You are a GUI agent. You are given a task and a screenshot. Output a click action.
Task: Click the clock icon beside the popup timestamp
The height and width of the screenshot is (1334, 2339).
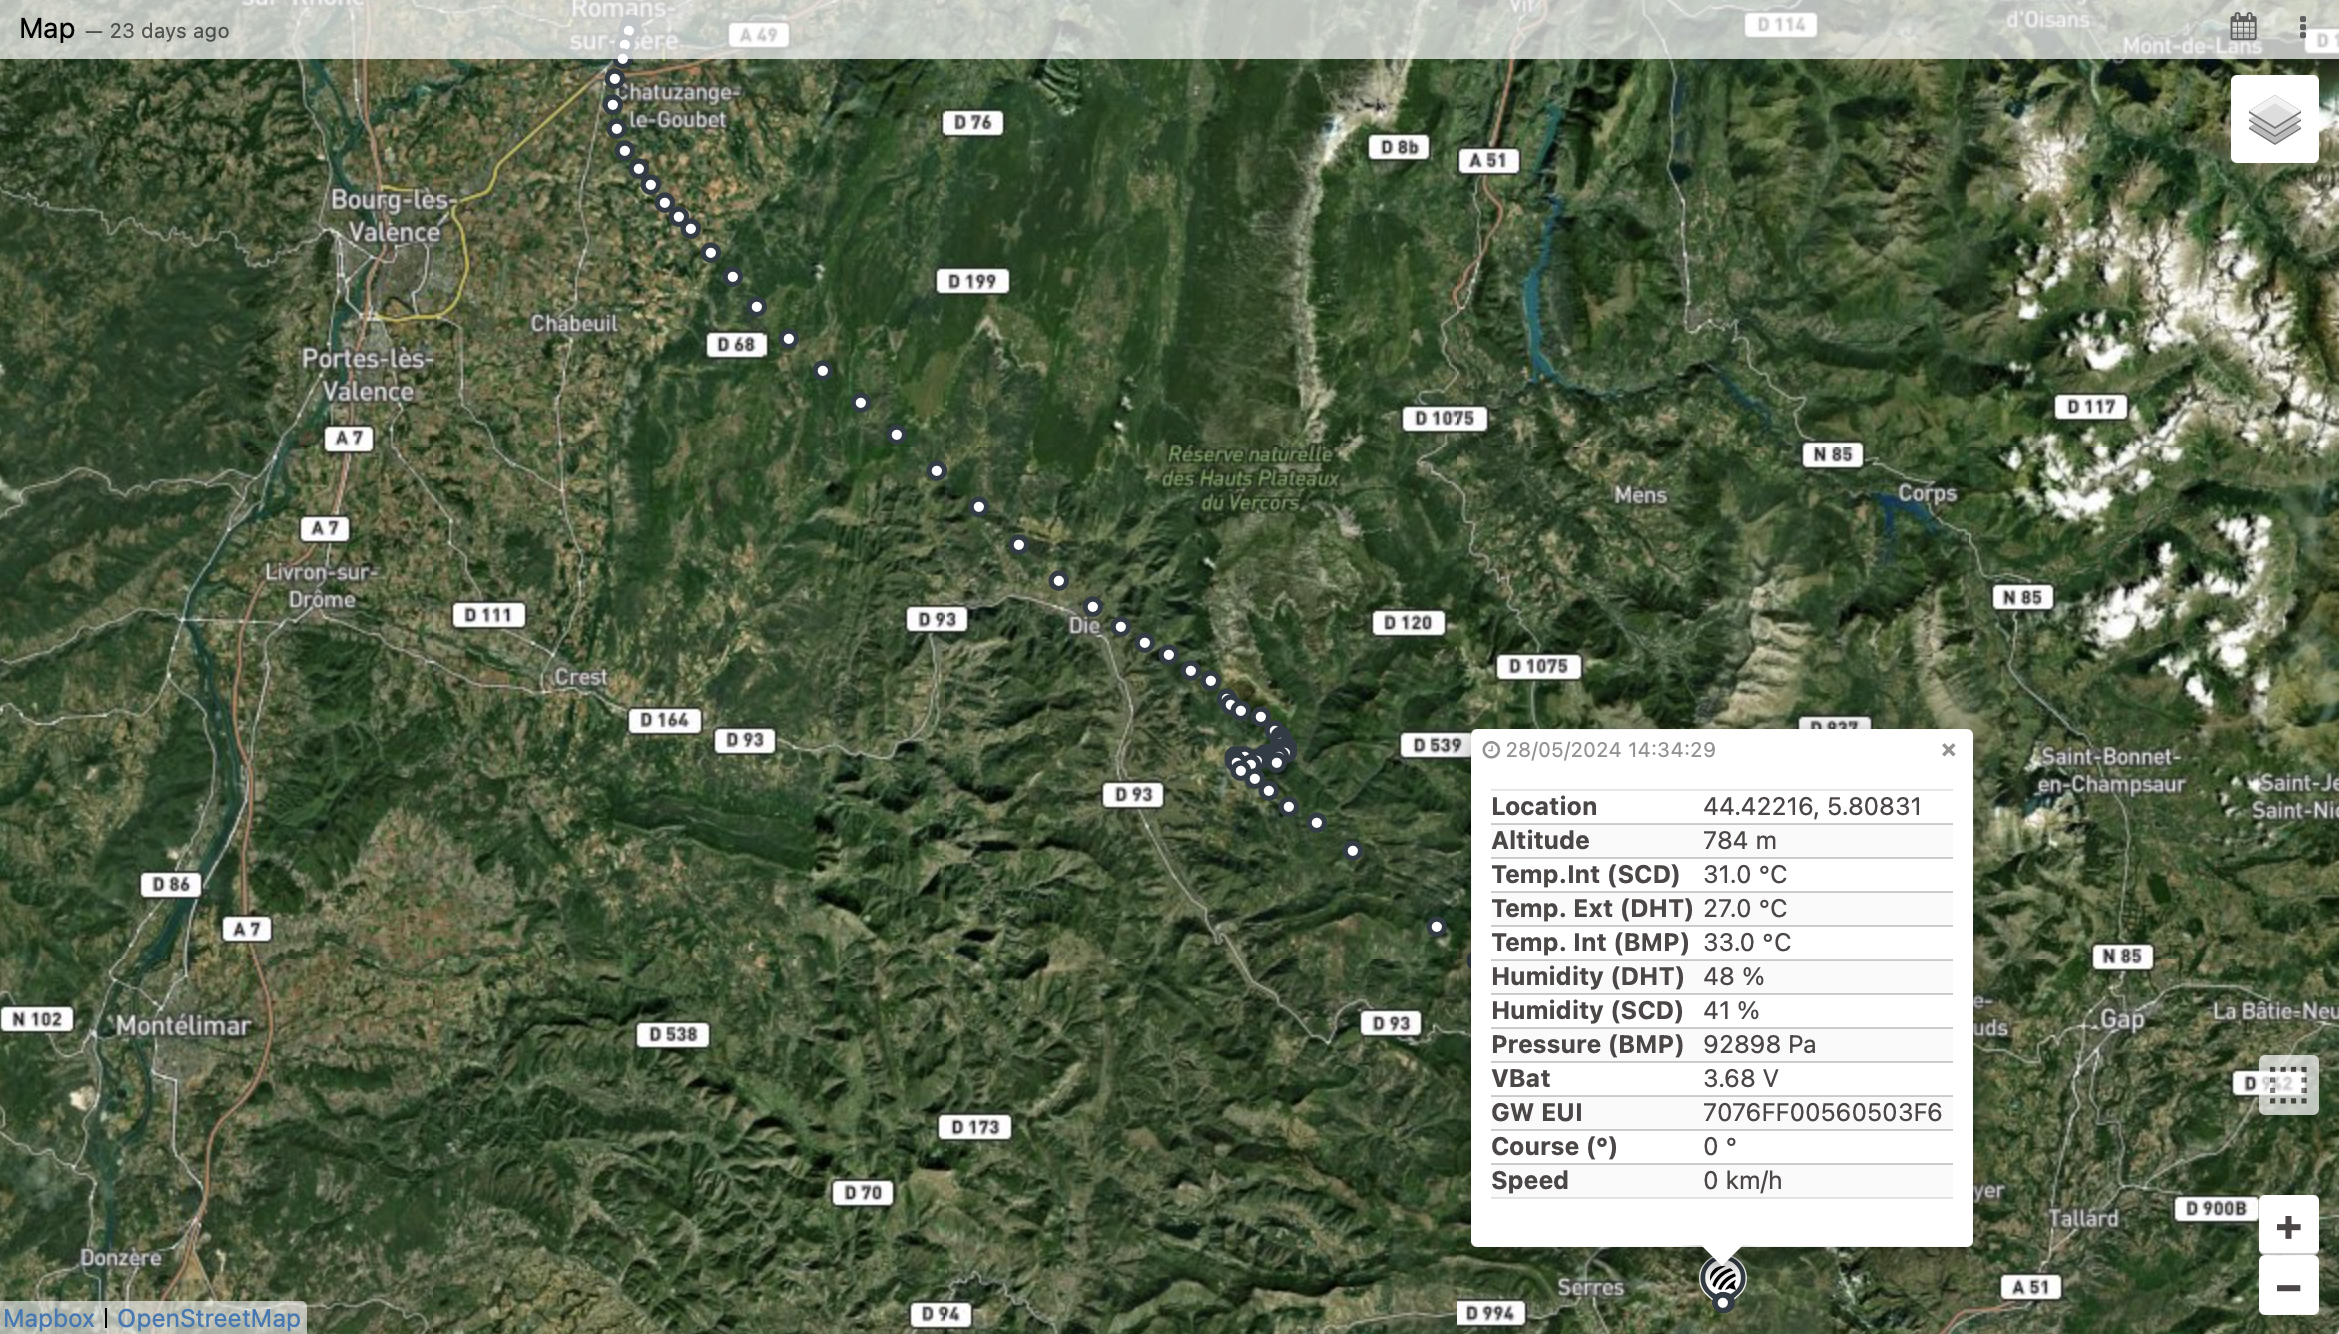(x=1491, y=750)
